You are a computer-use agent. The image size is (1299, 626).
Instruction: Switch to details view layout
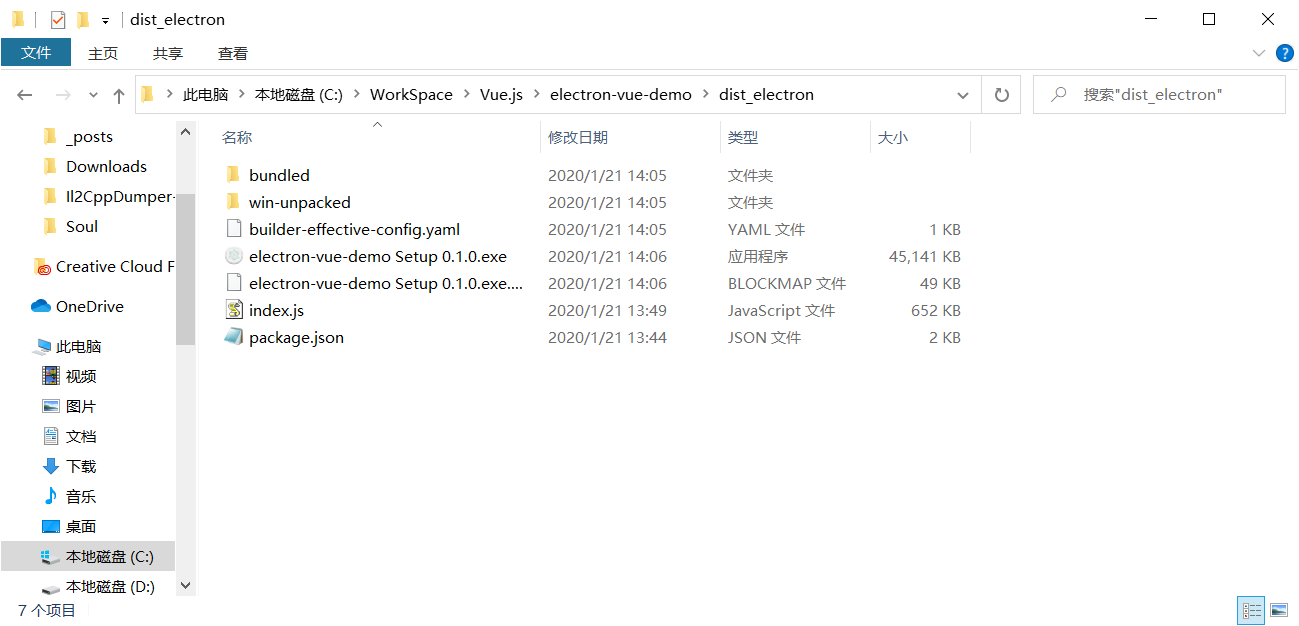(1251, 610)
